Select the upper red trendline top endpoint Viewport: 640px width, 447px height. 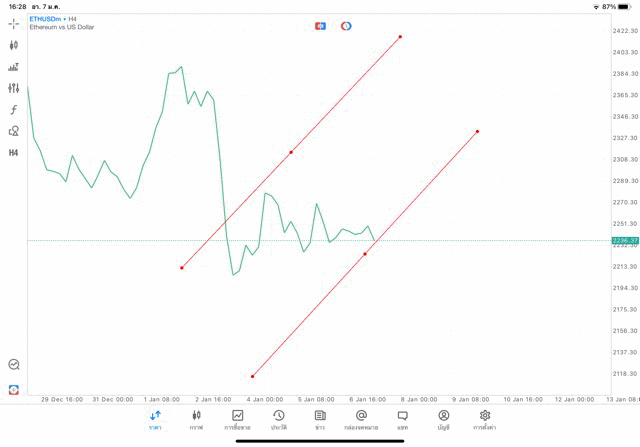400,37
